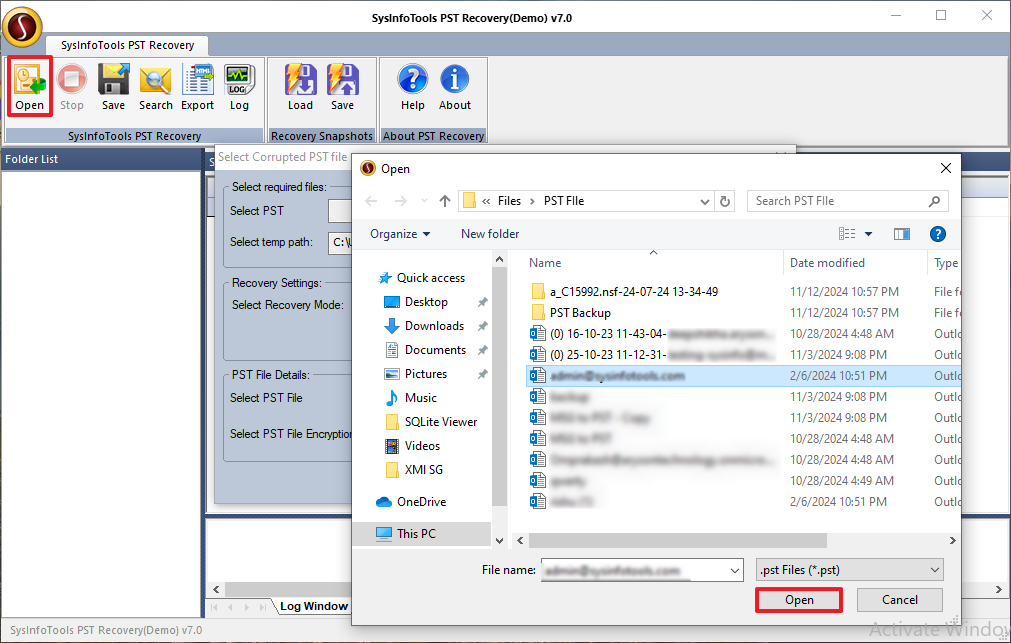Click the Save floppy disk toolbar icon
Screen dimensions: 1011x643
(113, 88)
